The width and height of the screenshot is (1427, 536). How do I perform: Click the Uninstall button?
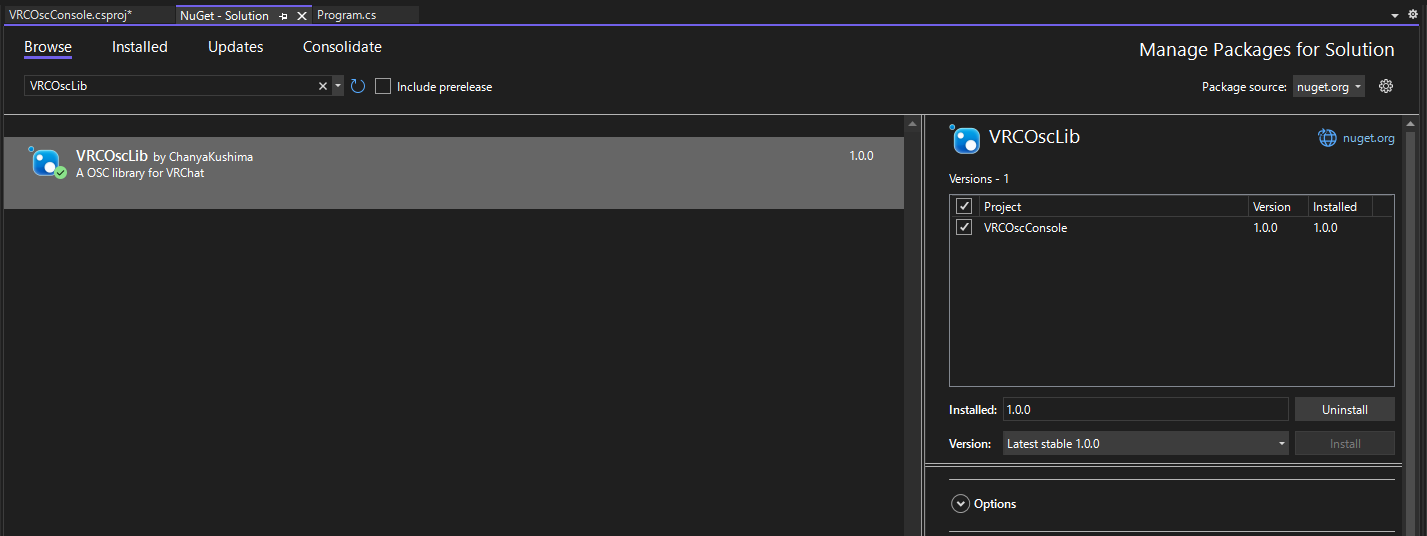(x=1345, y=409)
